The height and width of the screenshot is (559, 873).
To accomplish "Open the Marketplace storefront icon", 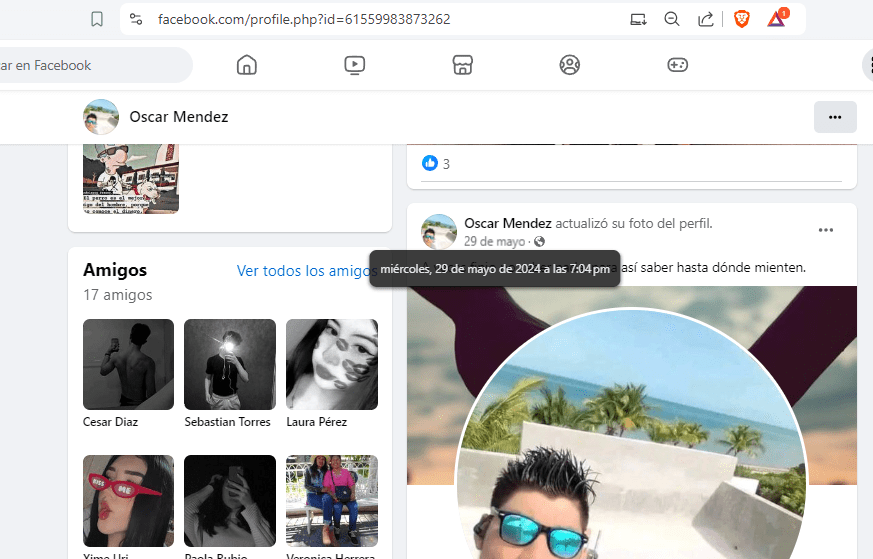I will click(461, 65).
